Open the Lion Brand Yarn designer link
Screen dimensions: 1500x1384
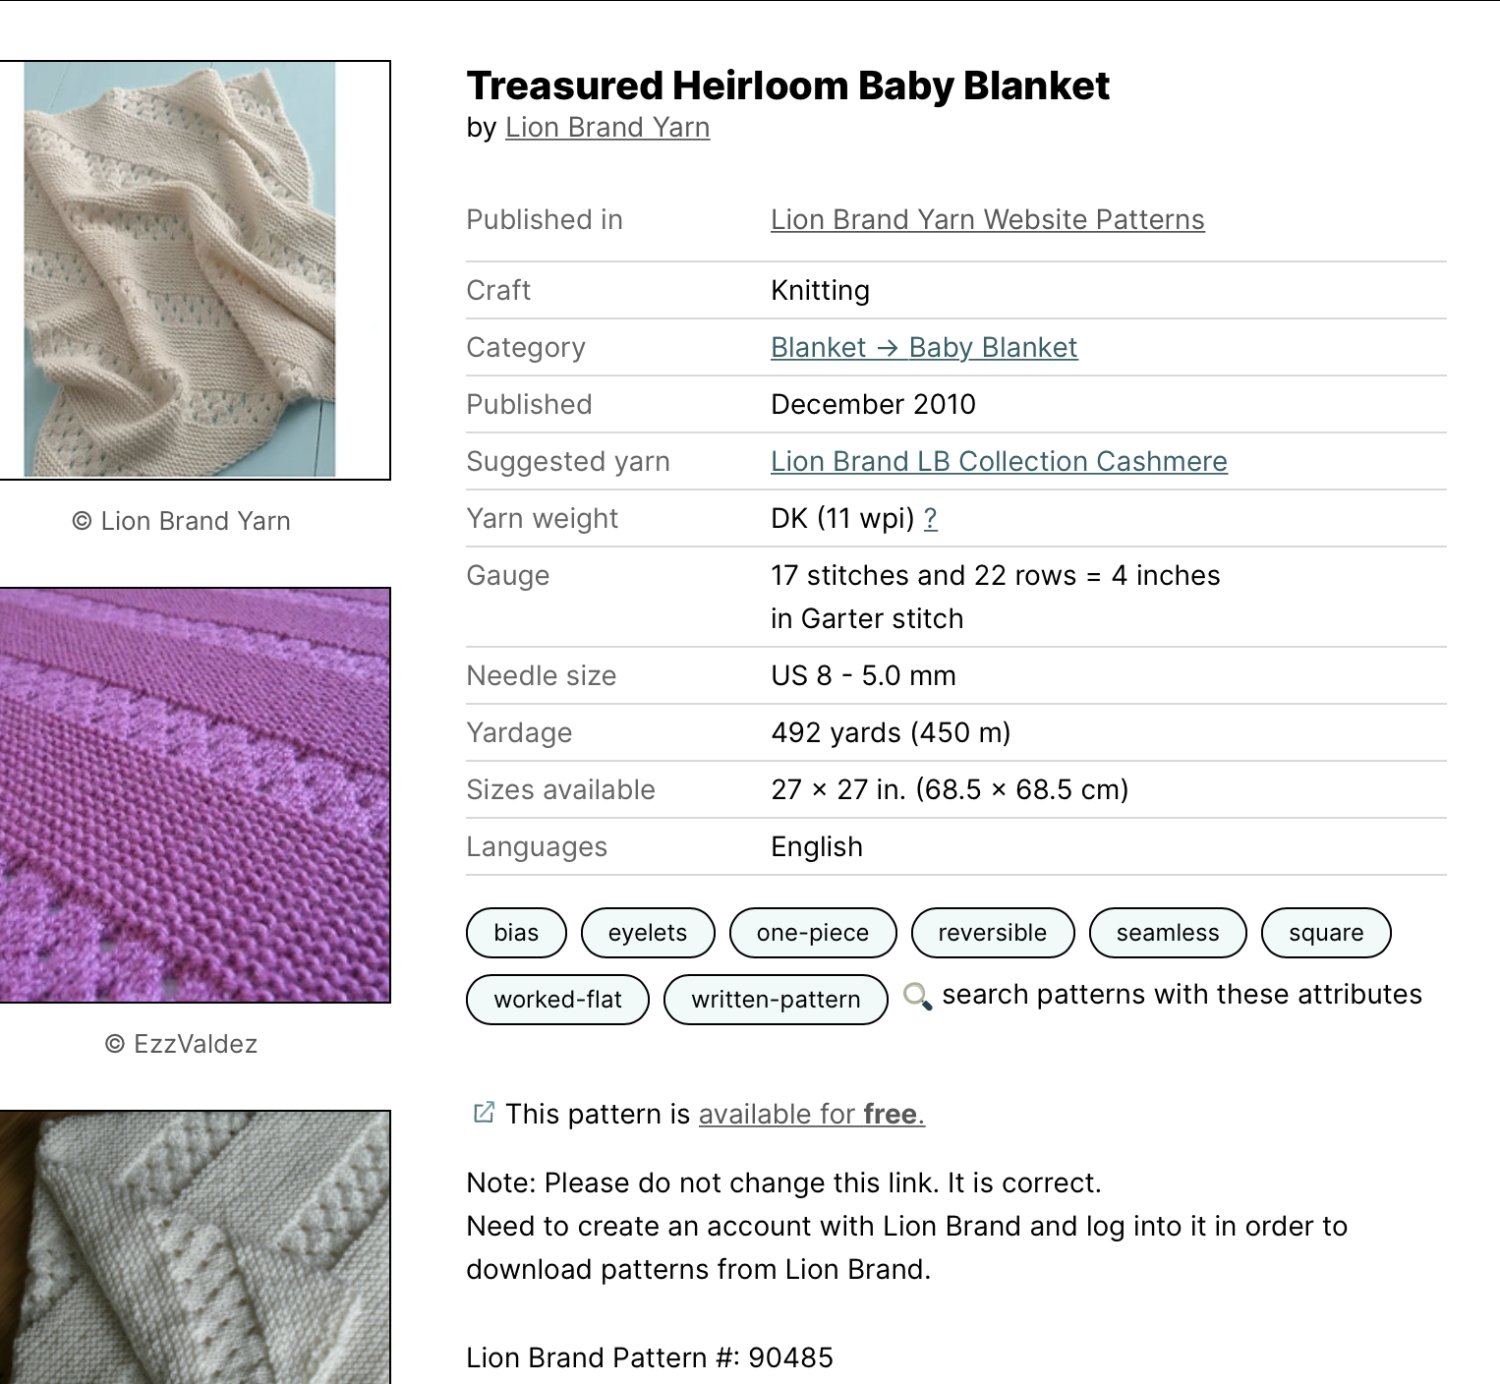tap(608, 128)
